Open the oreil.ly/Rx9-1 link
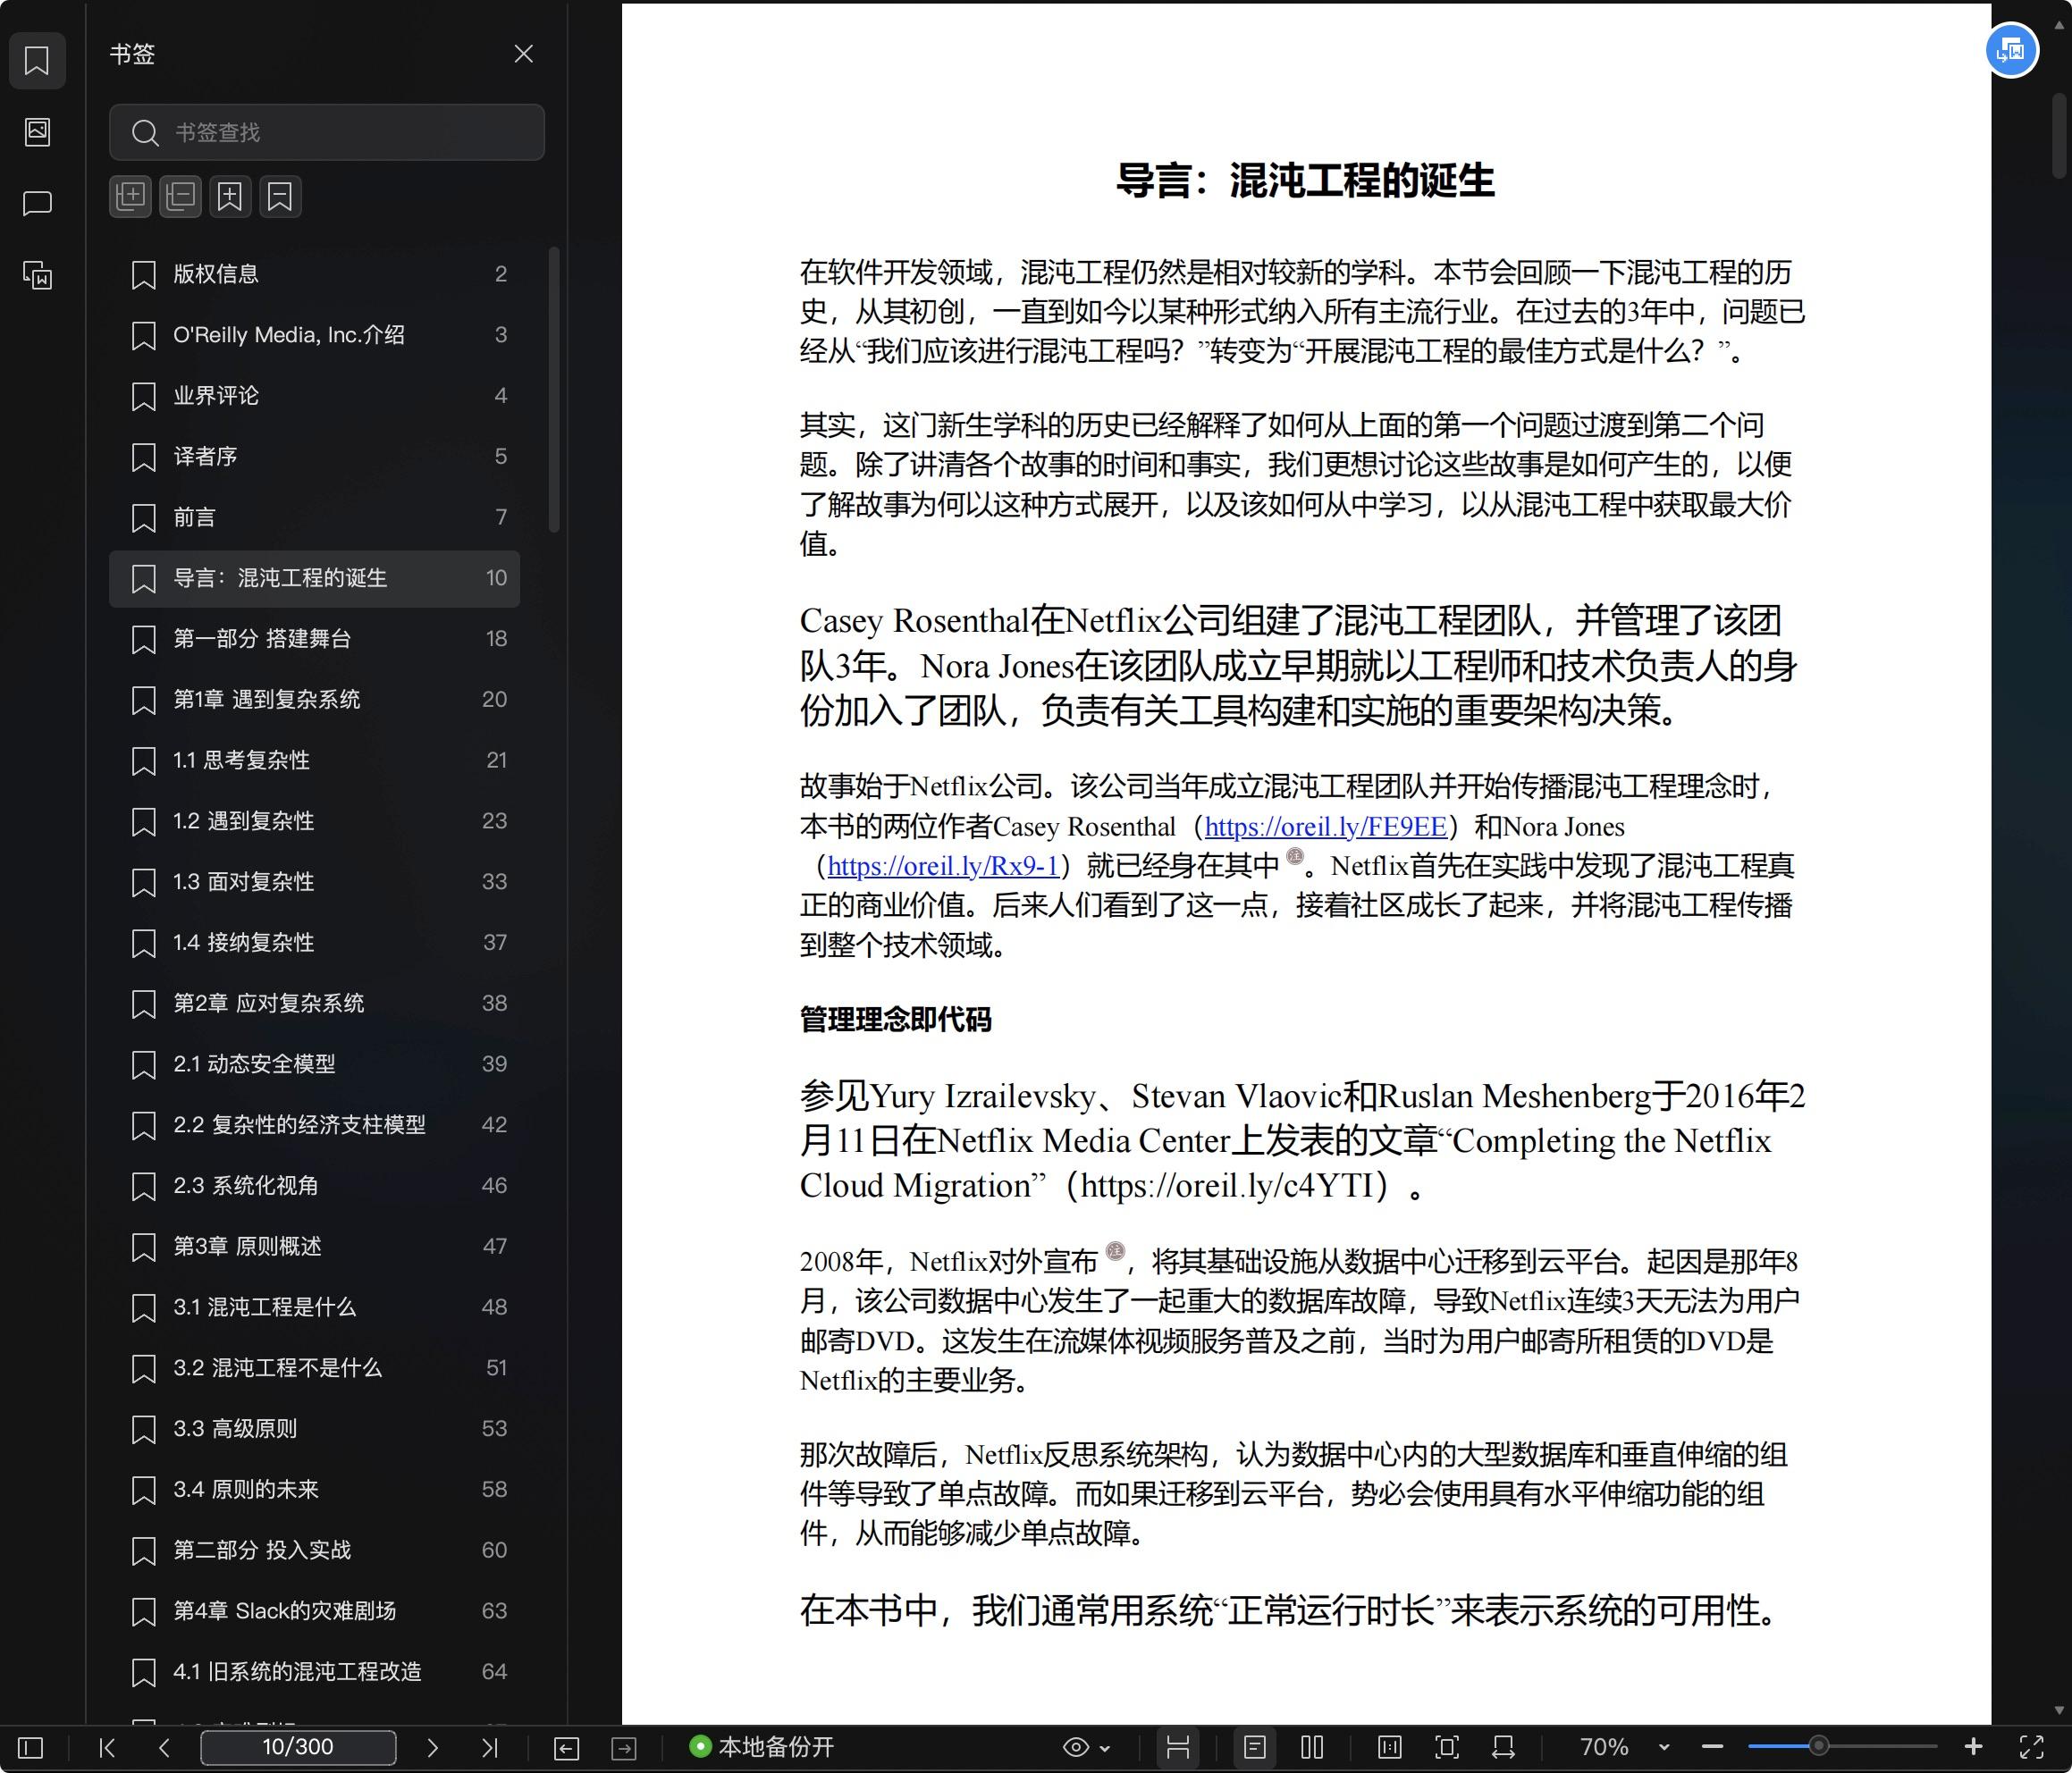This screenshot has width=2072, height=1773. click(x=943, y=865)
